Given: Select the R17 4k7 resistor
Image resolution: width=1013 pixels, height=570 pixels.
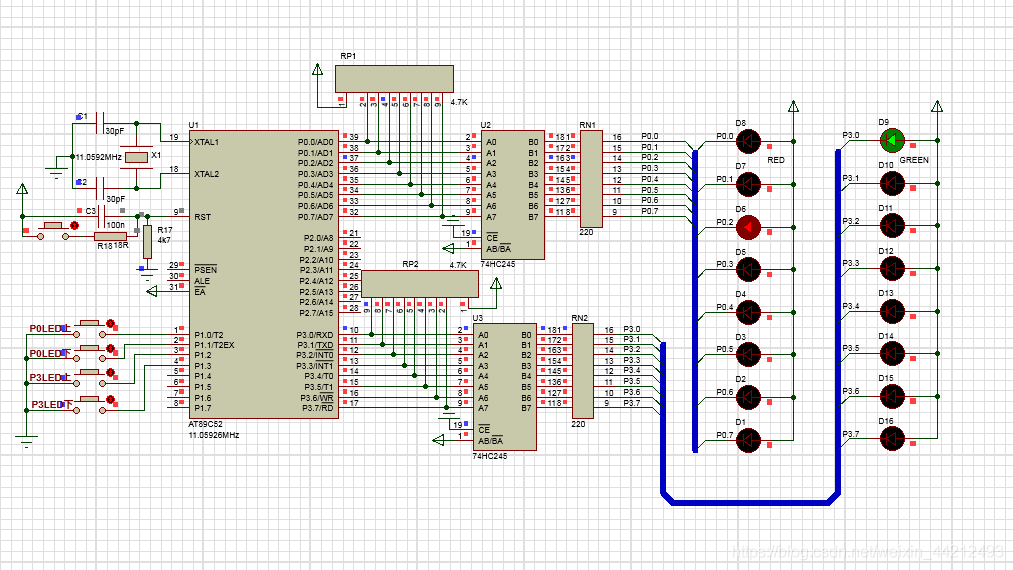Looking at the screenshot, I should [148, 242].
